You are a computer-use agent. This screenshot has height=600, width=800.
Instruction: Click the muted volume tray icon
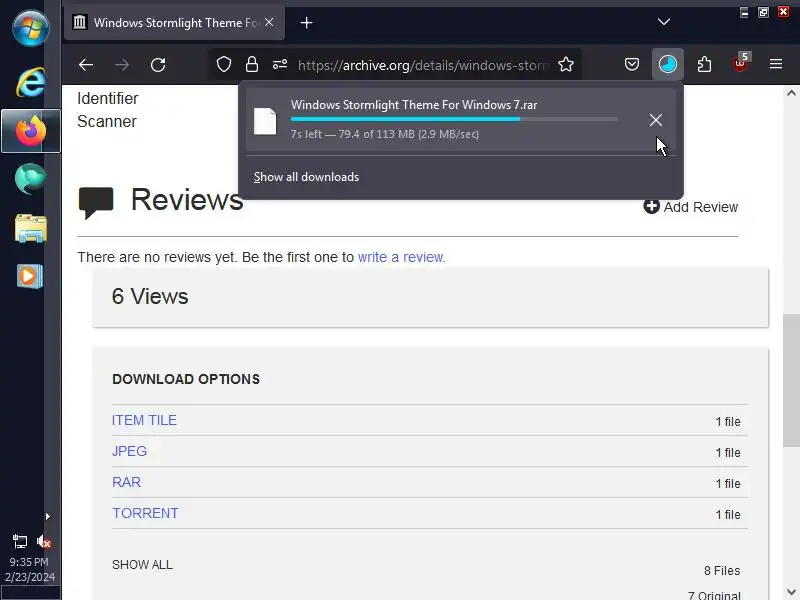coord(44,541)
